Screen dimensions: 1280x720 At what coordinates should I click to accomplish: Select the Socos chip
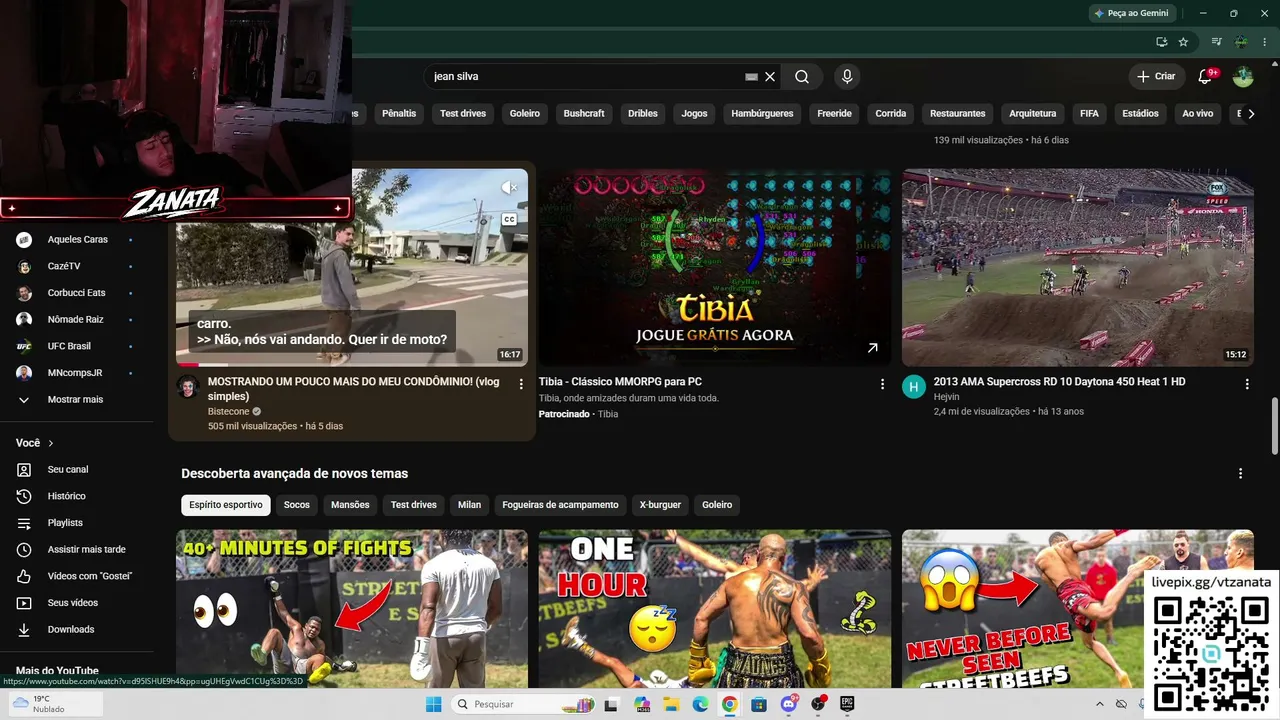[x=297, y=505]
